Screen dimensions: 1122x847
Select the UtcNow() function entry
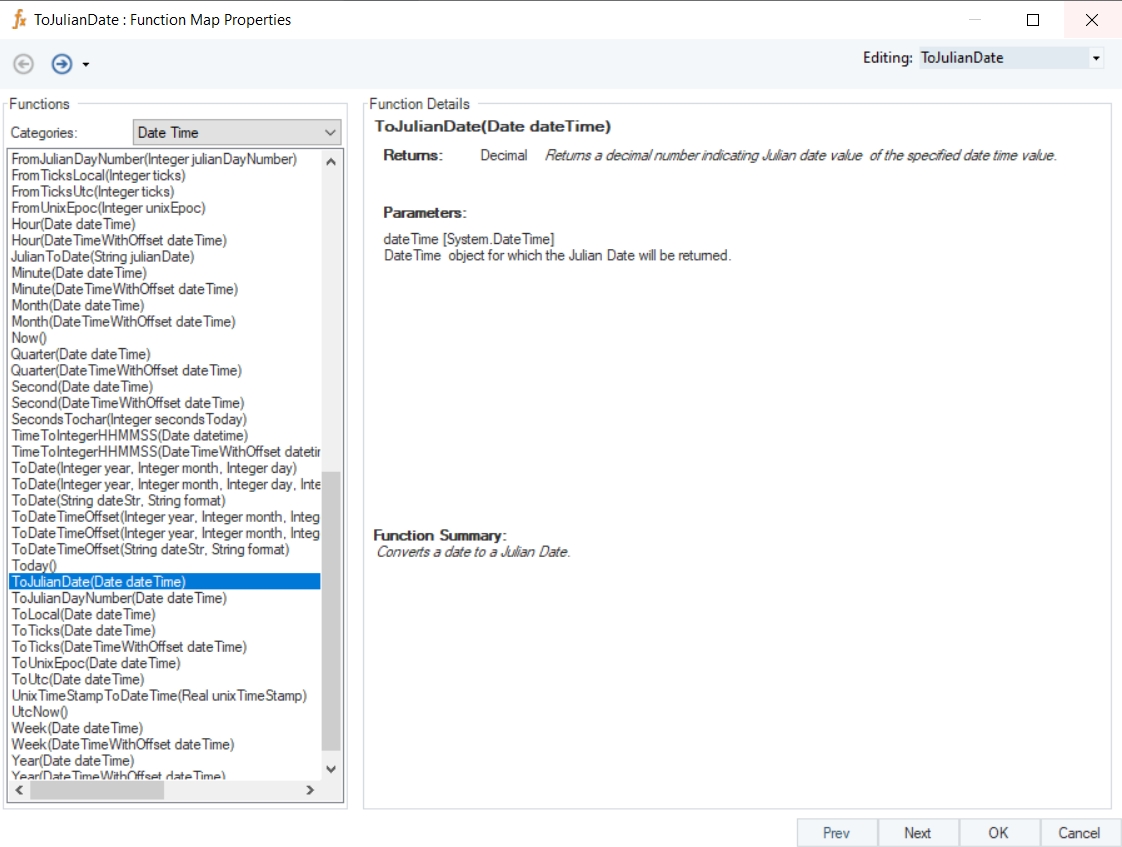[x=40, y=712]
